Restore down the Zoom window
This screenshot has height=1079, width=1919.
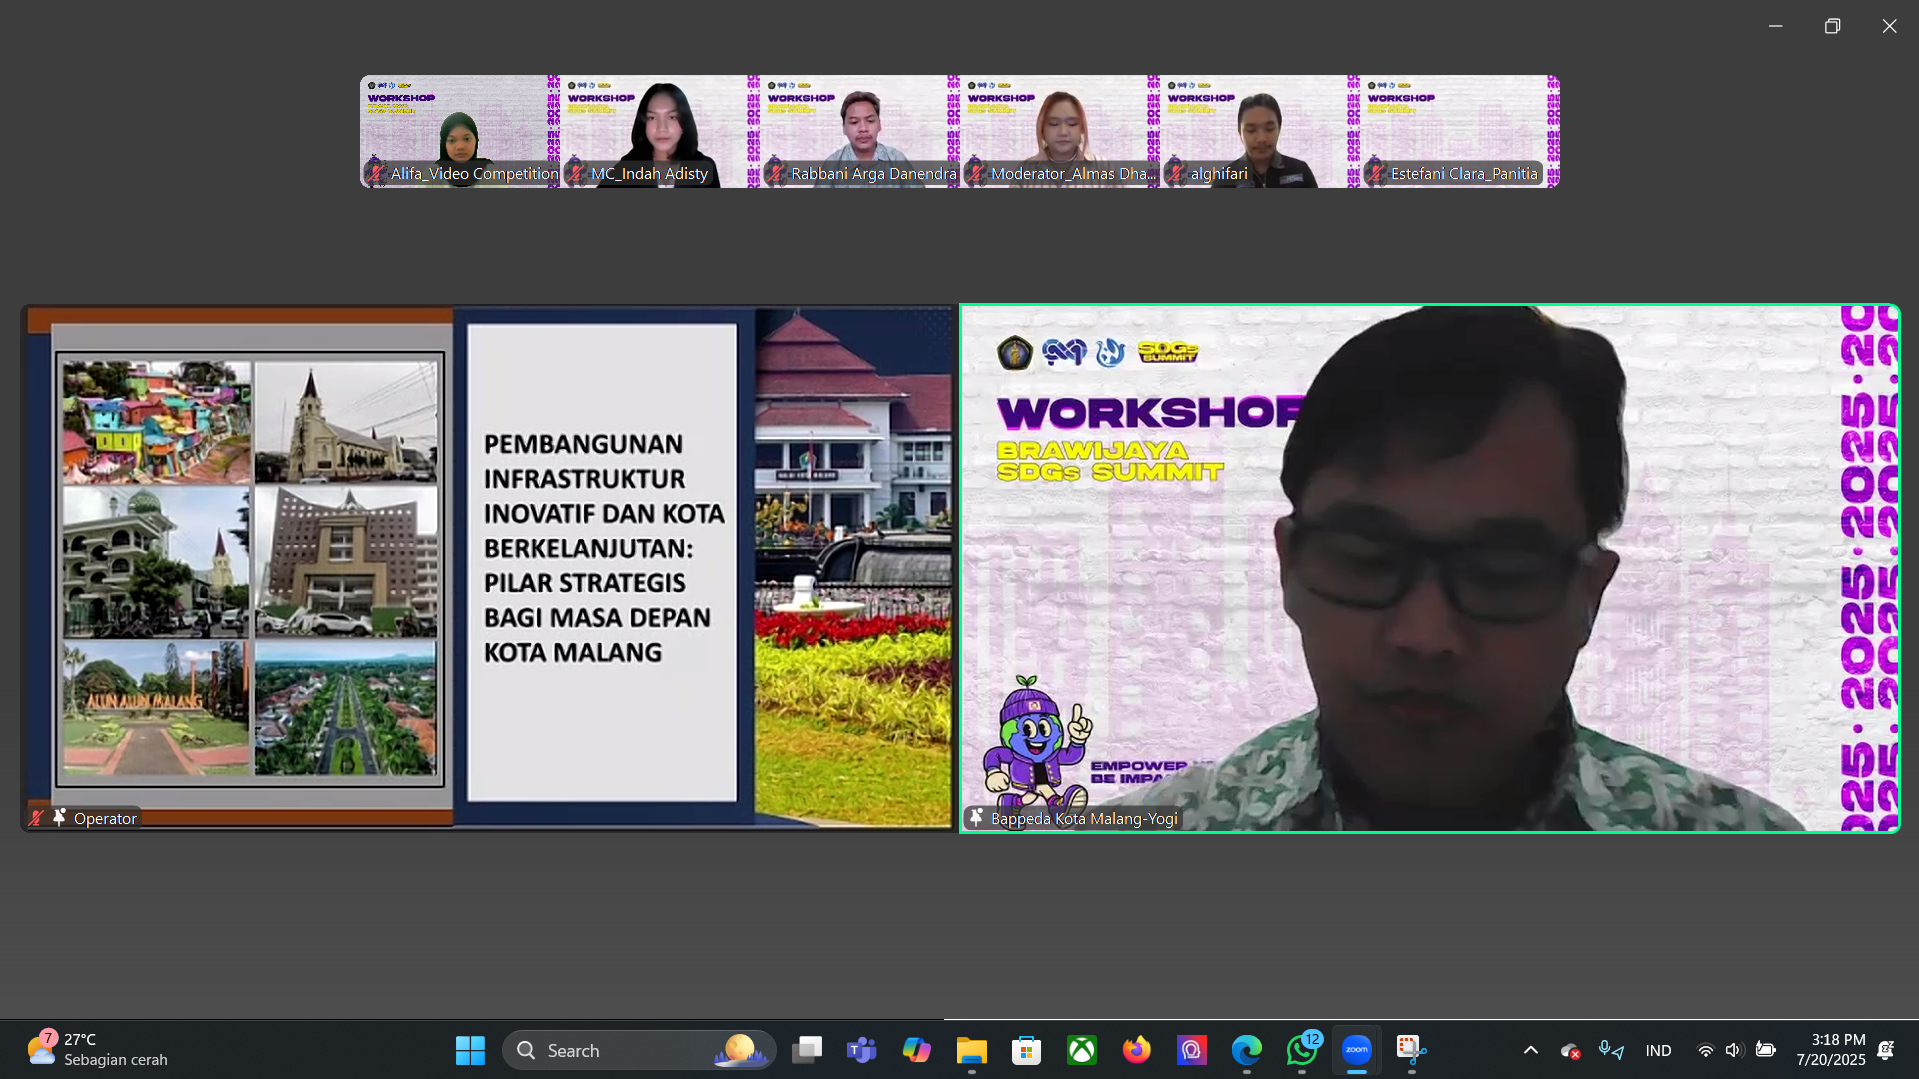tap(1832, 26)
